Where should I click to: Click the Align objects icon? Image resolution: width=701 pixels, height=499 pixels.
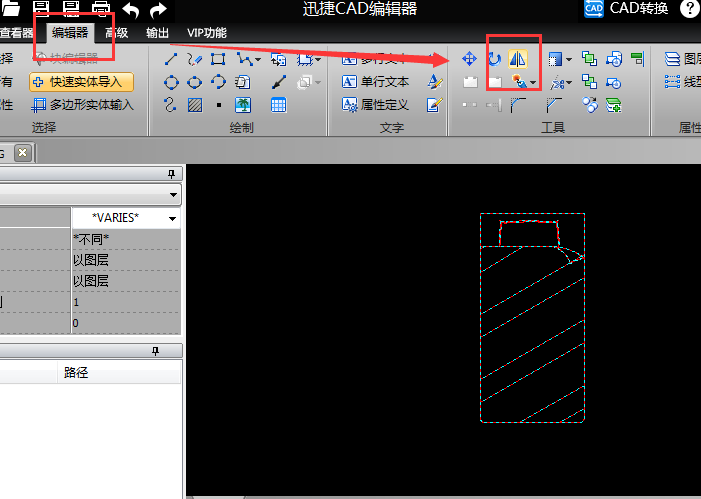(x=638, y=59)
